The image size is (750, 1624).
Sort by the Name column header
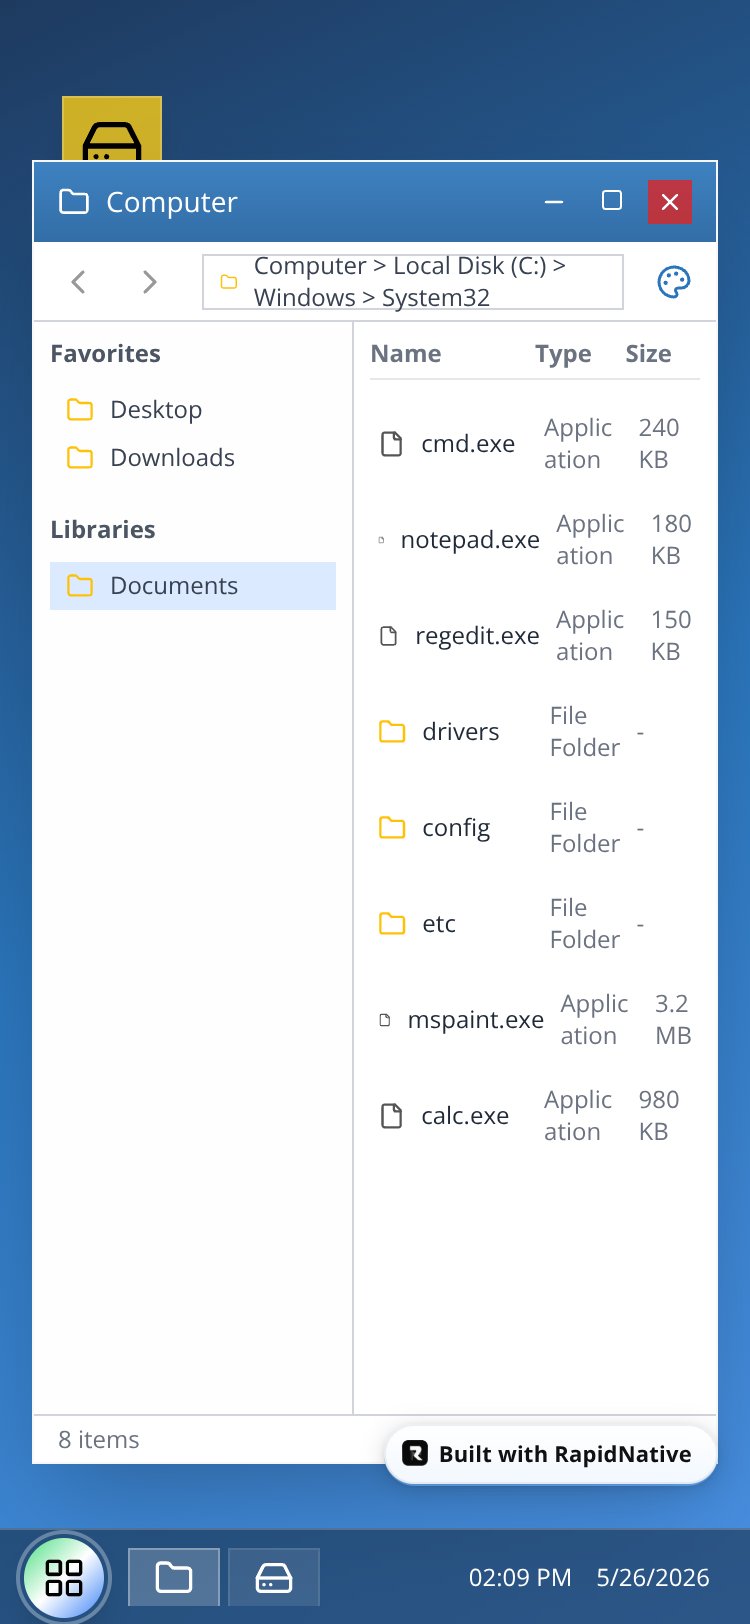(406, 354)
